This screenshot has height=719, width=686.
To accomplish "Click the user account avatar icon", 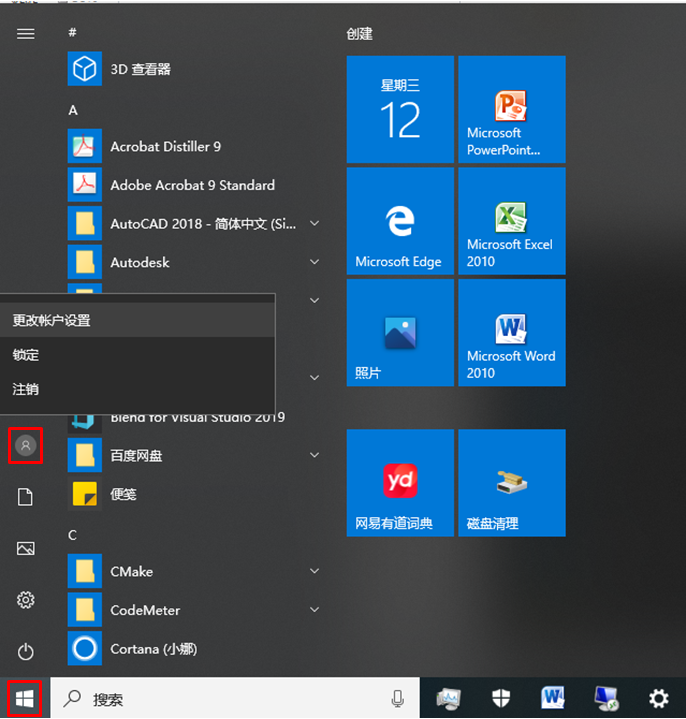I will click(x=26, y=445).
